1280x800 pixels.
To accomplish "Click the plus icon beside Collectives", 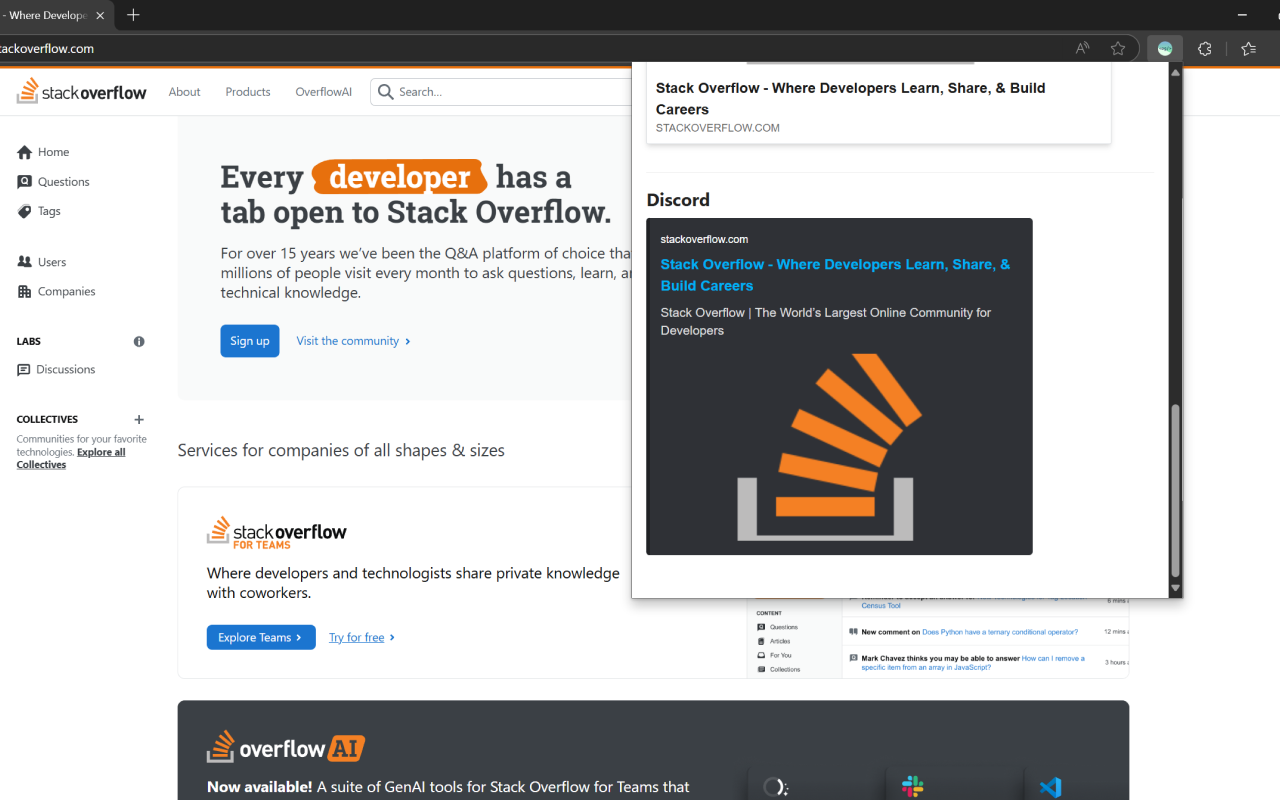I will (x=139, y=420).
